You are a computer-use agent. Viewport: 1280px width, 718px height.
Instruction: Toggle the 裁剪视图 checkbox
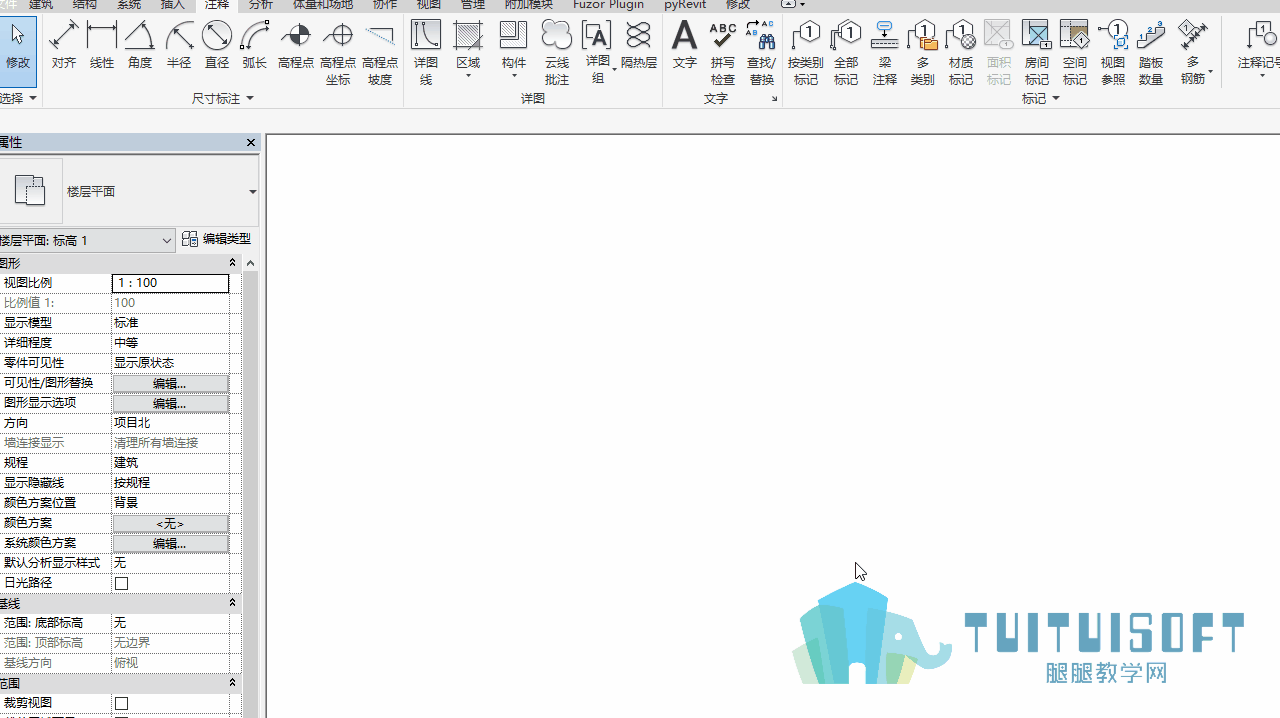pos(122,703)
